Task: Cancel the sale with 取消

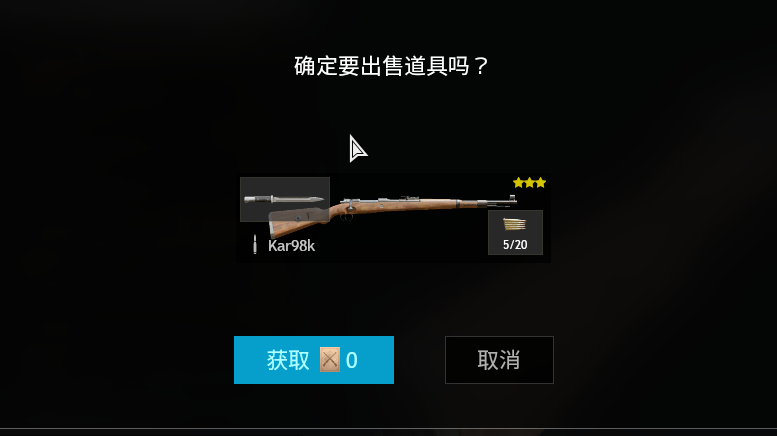Action: coord(499,360)
